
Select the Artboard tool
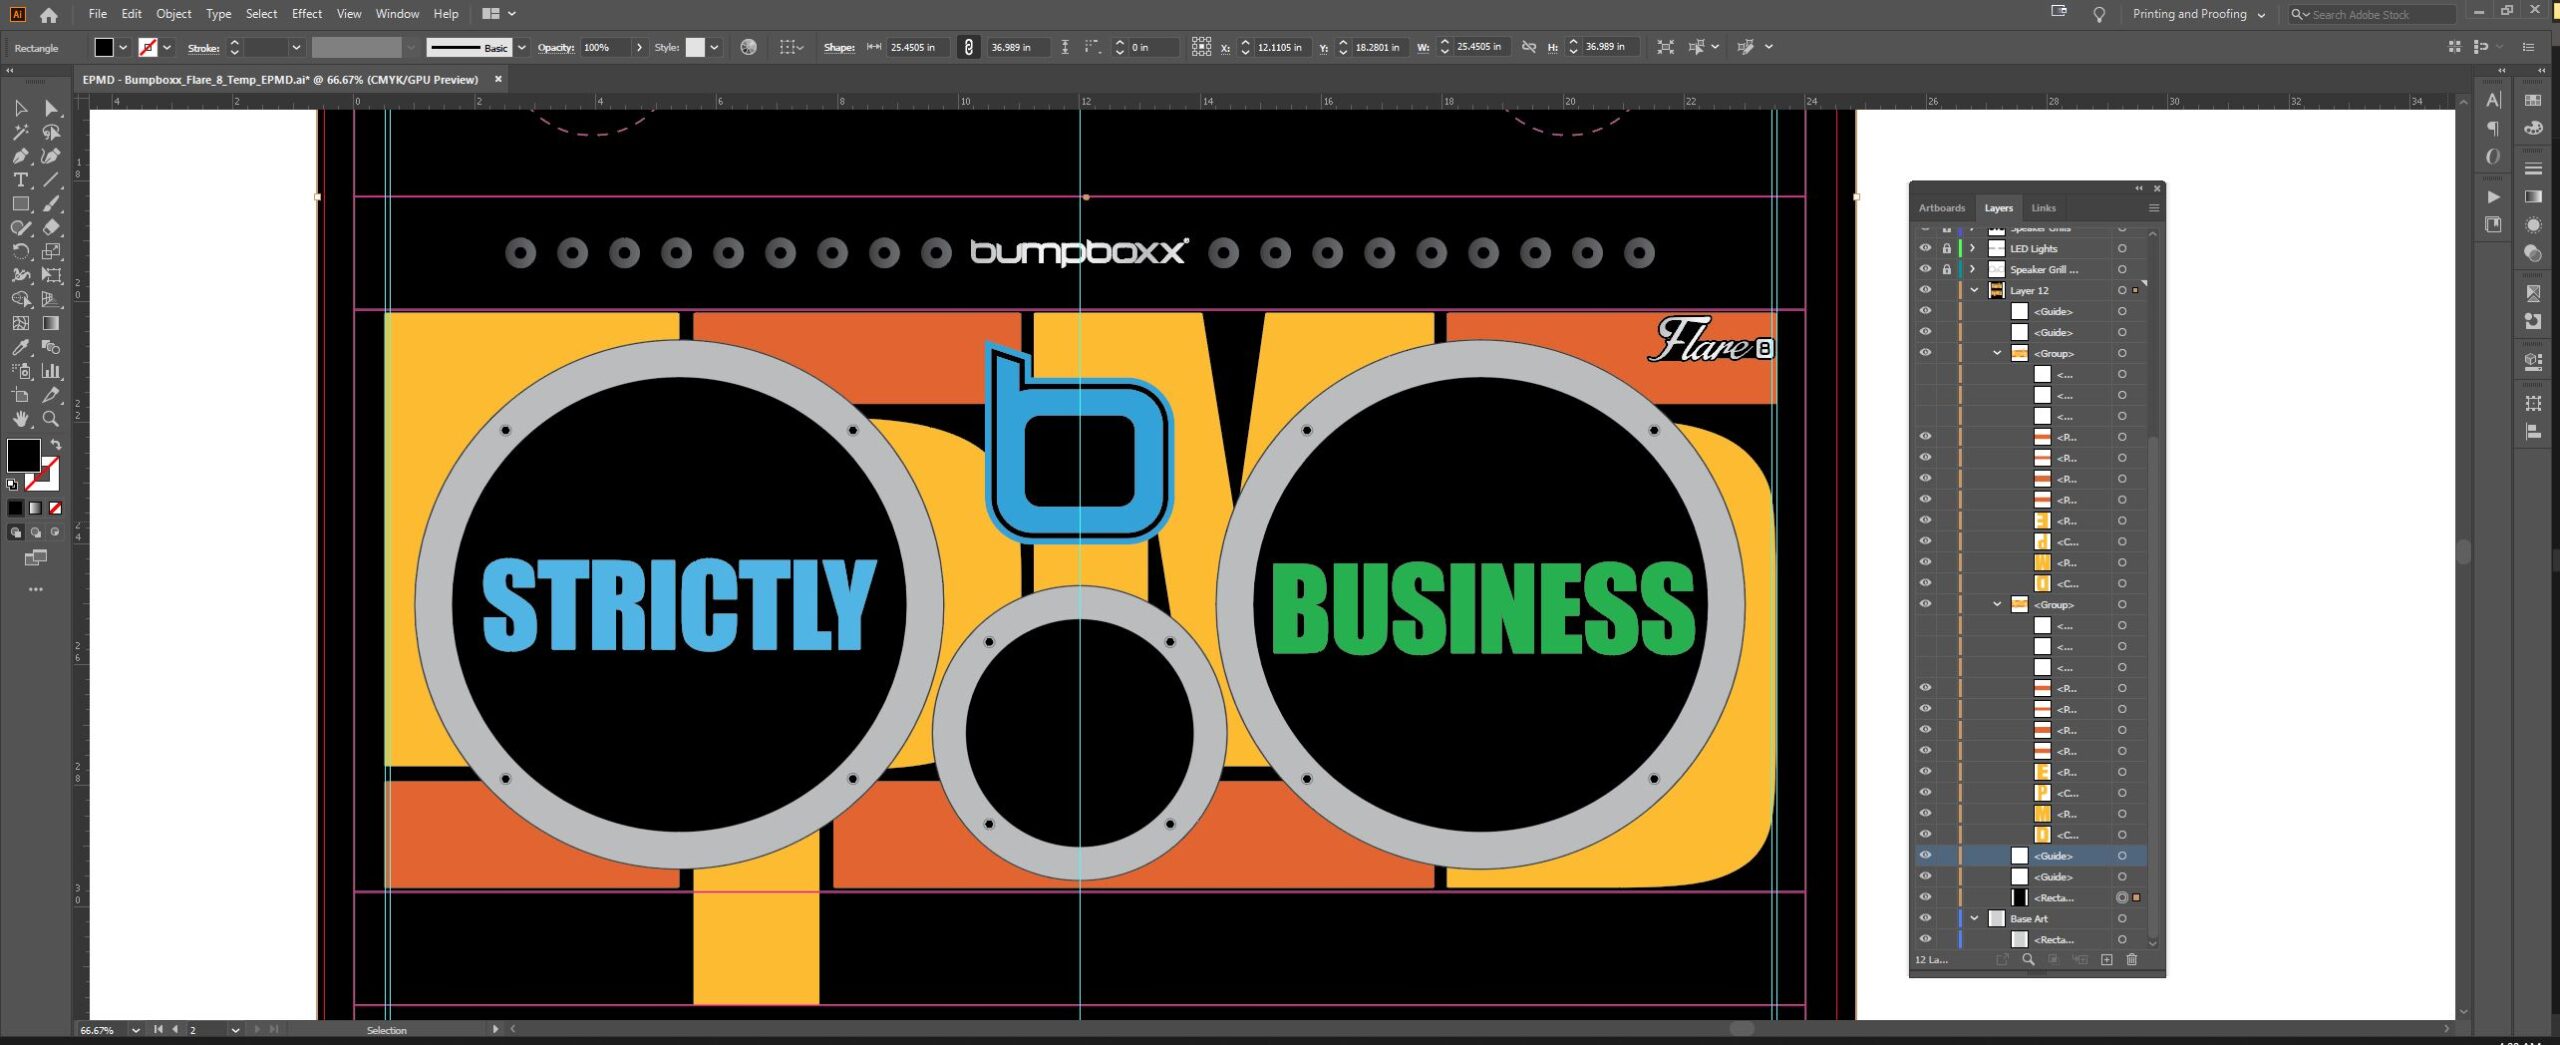tap(20, 395)
